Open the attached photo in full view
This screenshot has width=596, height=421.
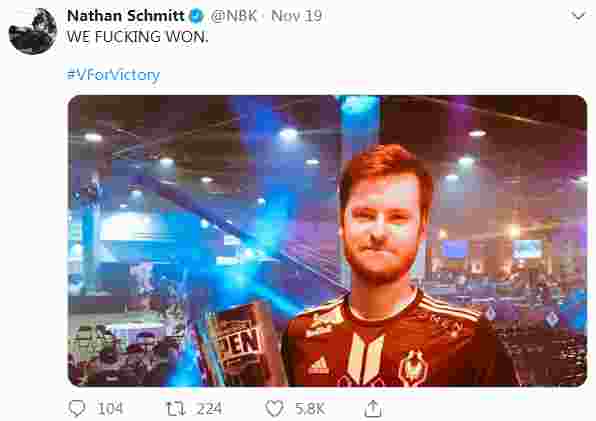click(x=327, y=241)
